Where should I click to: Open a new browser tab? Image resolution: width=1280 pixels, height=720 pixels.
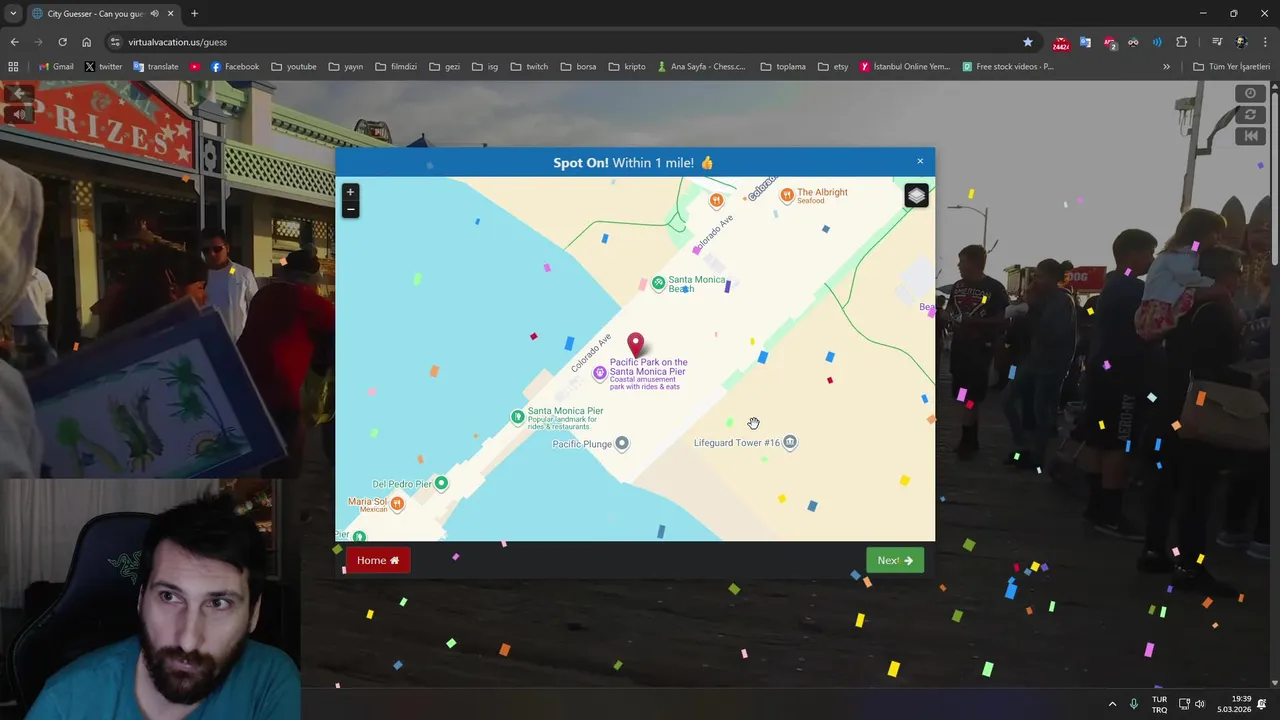click(194, 14)
